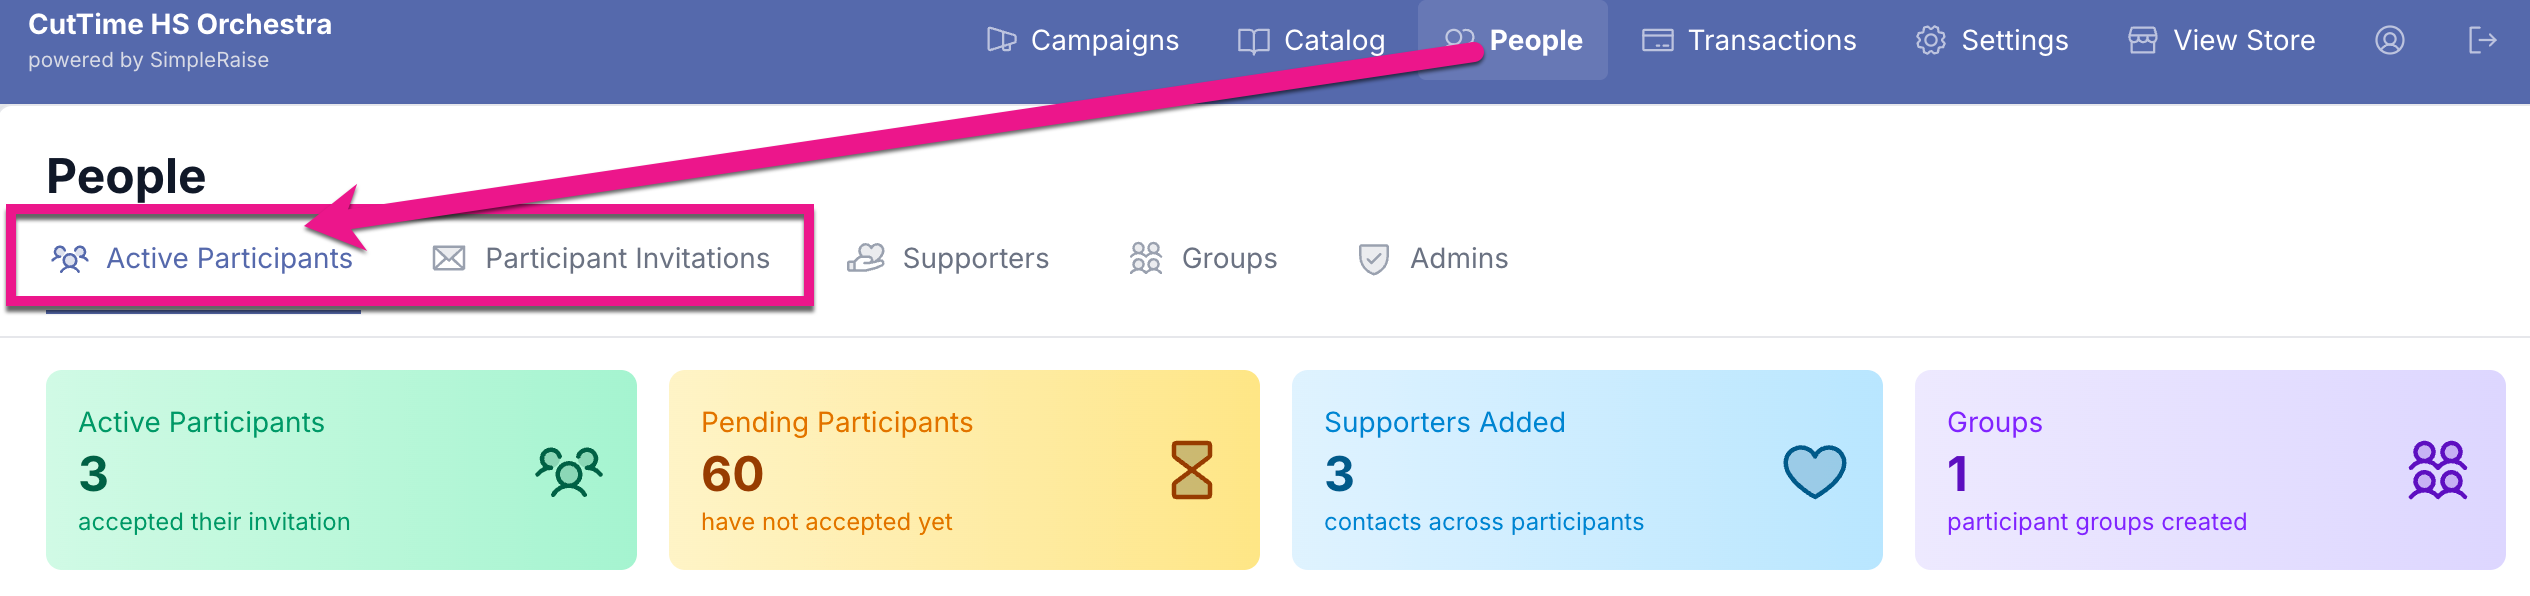
Task: Select the Admins tab
Action: (1458, 258)
